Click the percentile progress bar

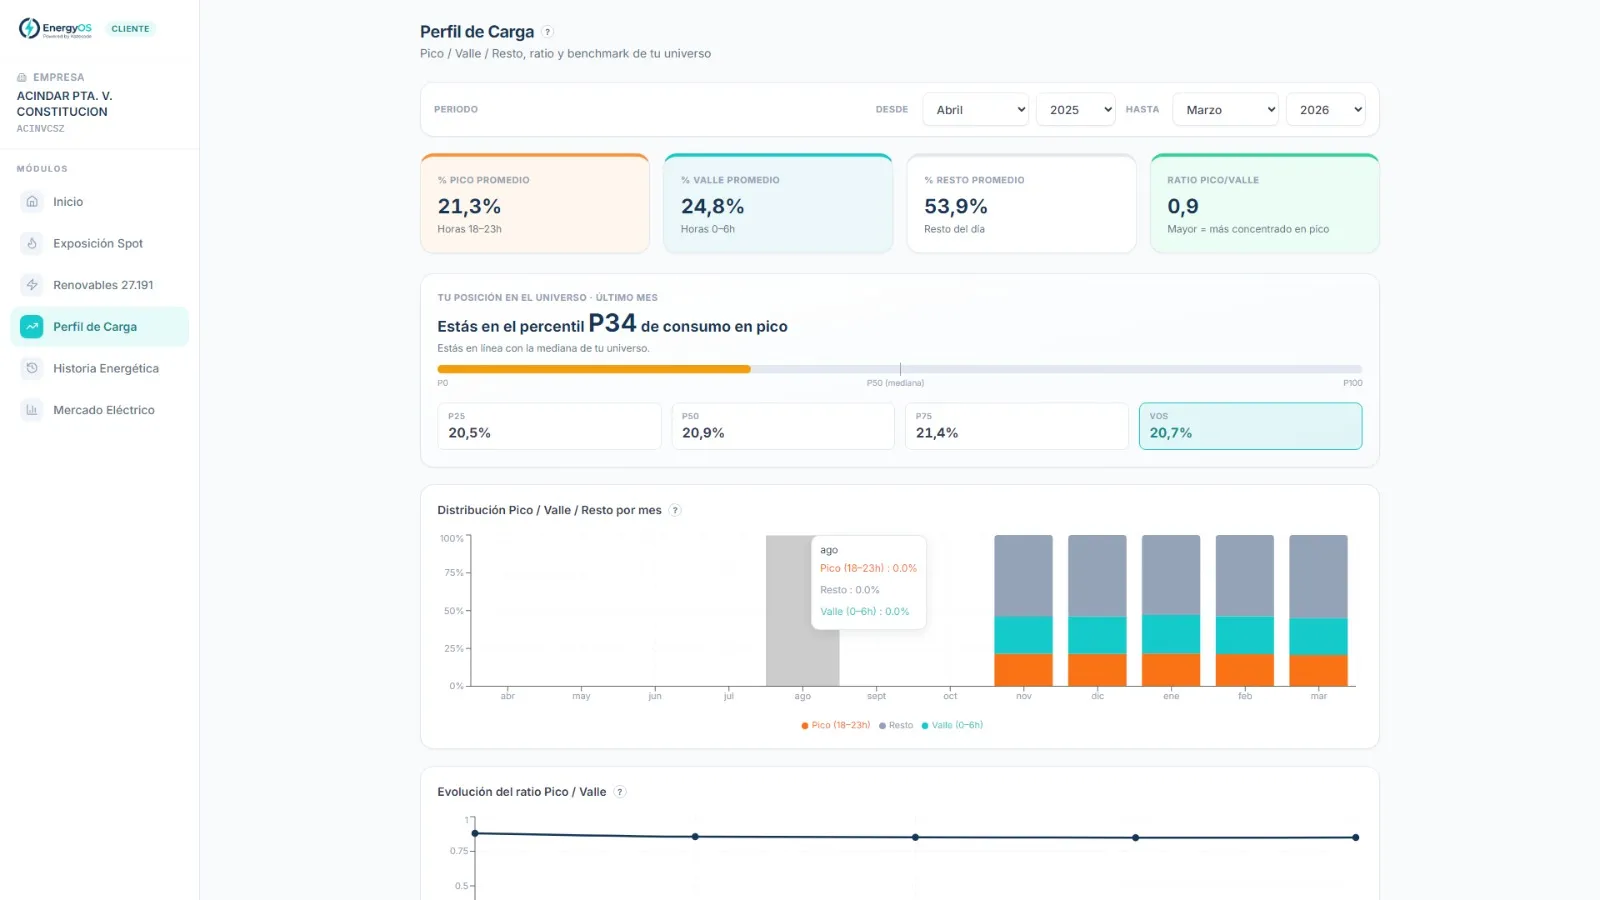coord(899,369)
